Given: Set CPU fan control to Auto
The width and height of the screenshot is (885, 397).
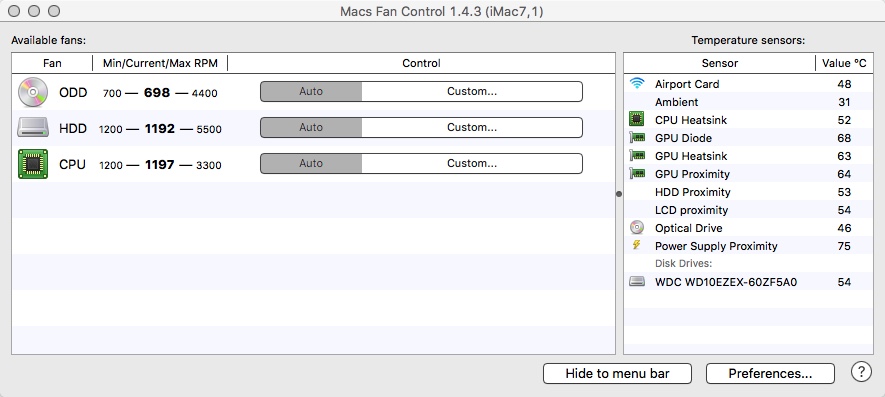Looking at the screenshot, I should click(x=311, y=164).
